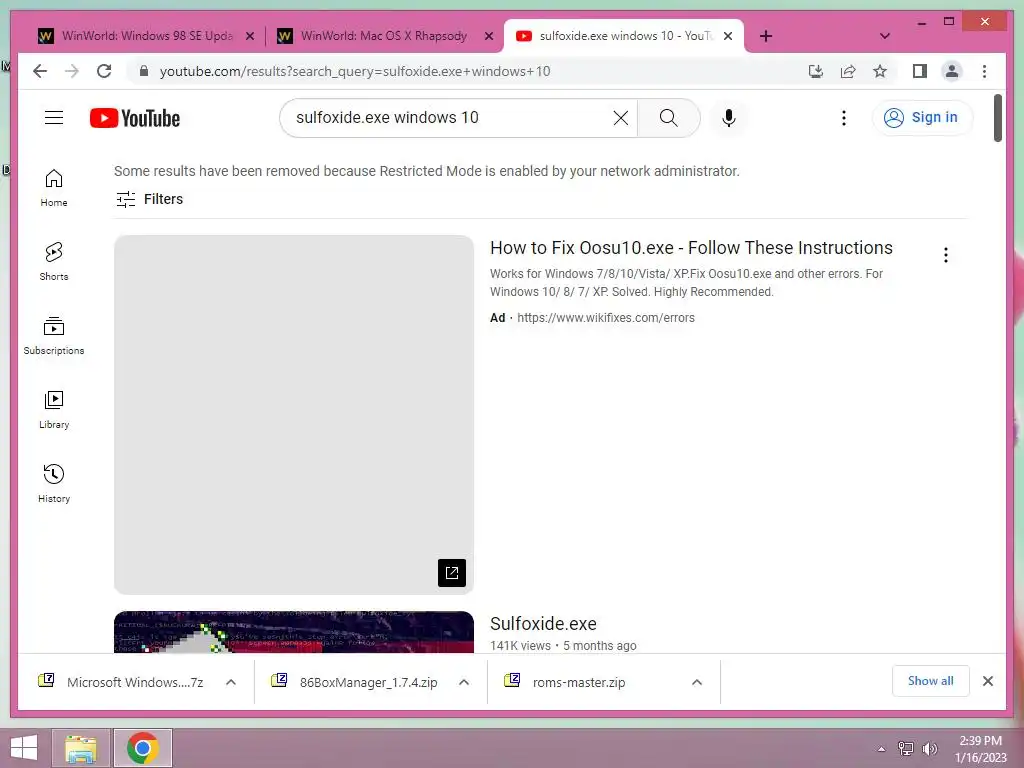This screenshot has height=768, width=1024.
Task: Open the Chrome profile avatar
Action: 952,71
